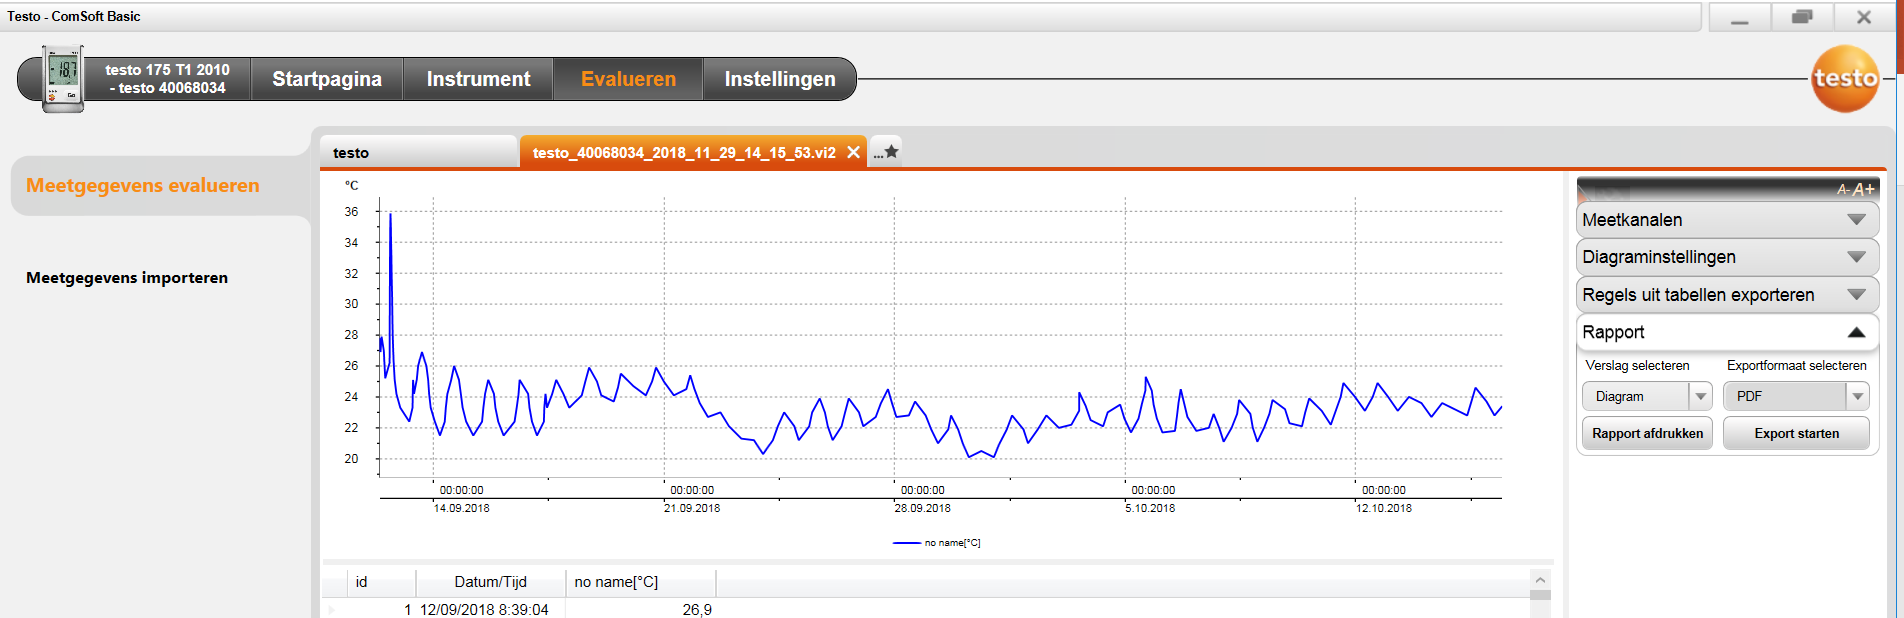Open the PDF export format dropdown
The width and height of the screenshot is (1904, 618).
(x=1857, y=397)
